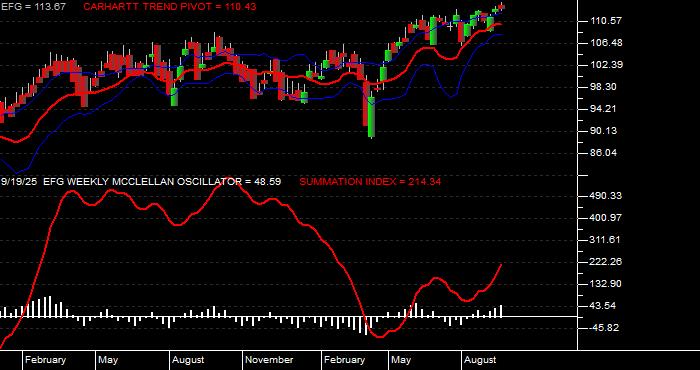700x370 pixels.
Task: Click the 9/19/25 date label
Action: point(19,182)
